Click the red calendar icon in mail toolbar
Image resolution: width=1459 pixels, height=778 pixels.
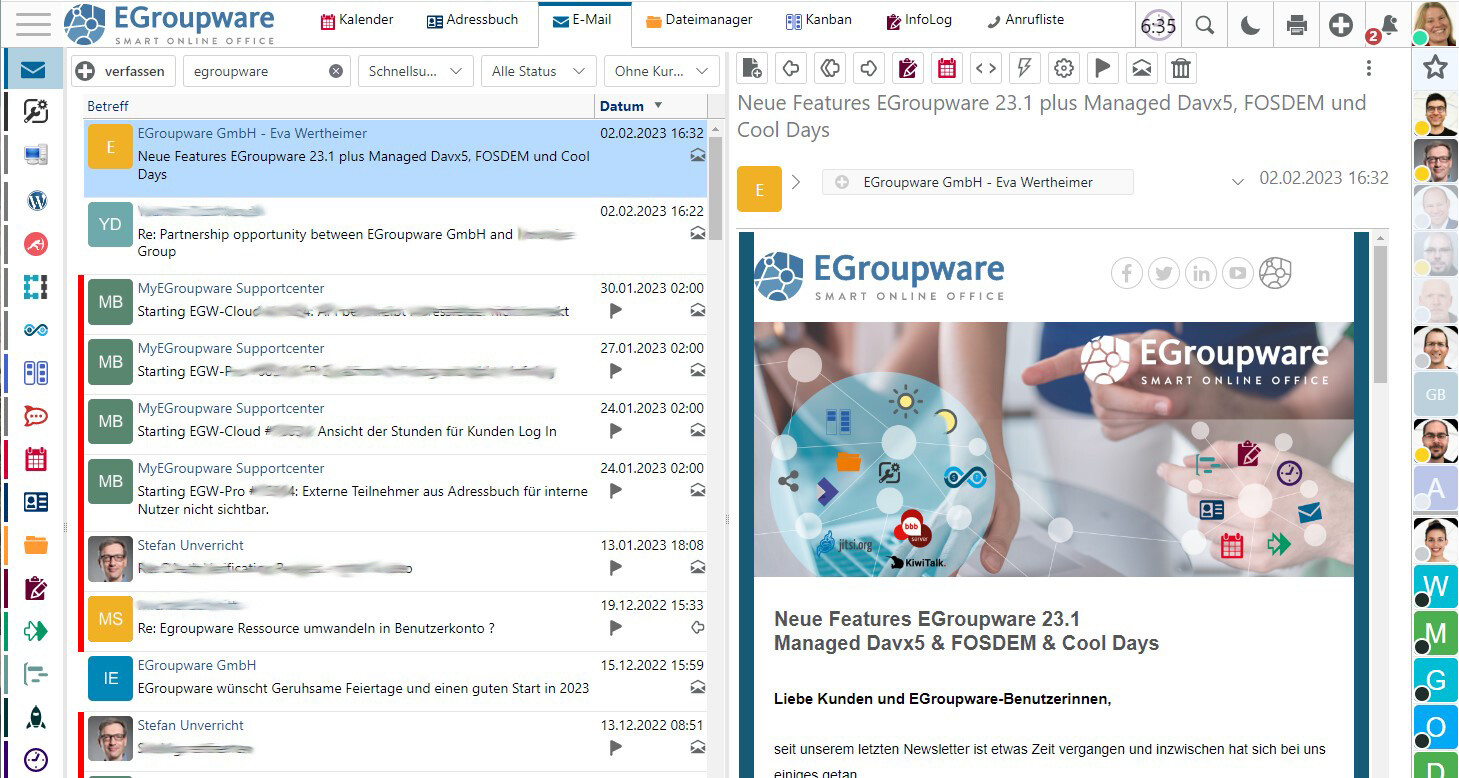point(947,68)
